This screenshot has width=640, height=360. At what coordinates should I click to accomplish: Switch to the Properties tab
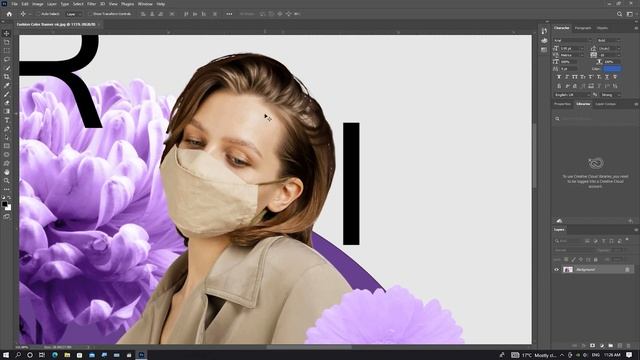click(x=562, y=104)
